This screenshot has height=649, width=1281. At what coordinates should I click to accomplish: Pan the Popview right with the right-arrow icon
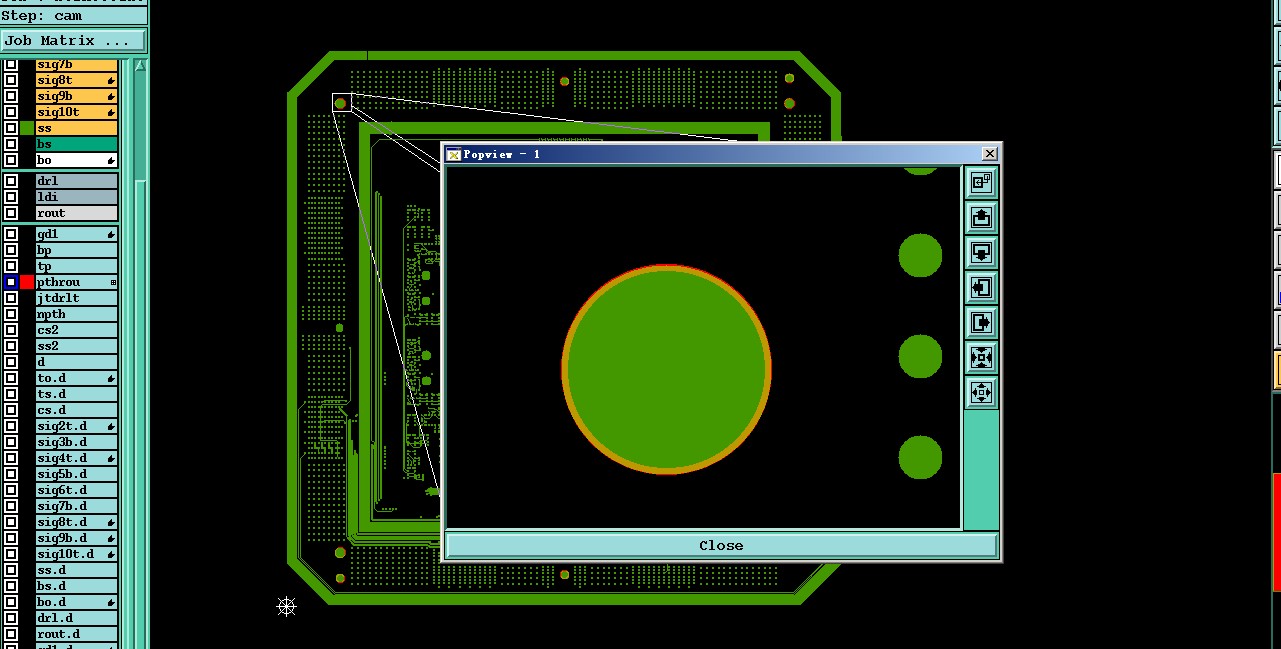981,323
